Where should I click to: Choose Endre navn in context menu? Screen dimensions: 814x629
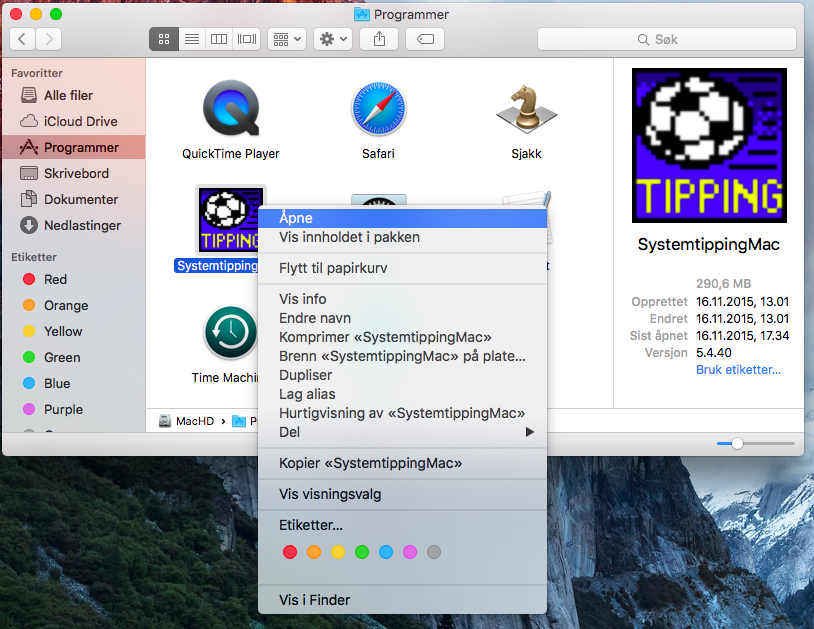coord(402,318)
